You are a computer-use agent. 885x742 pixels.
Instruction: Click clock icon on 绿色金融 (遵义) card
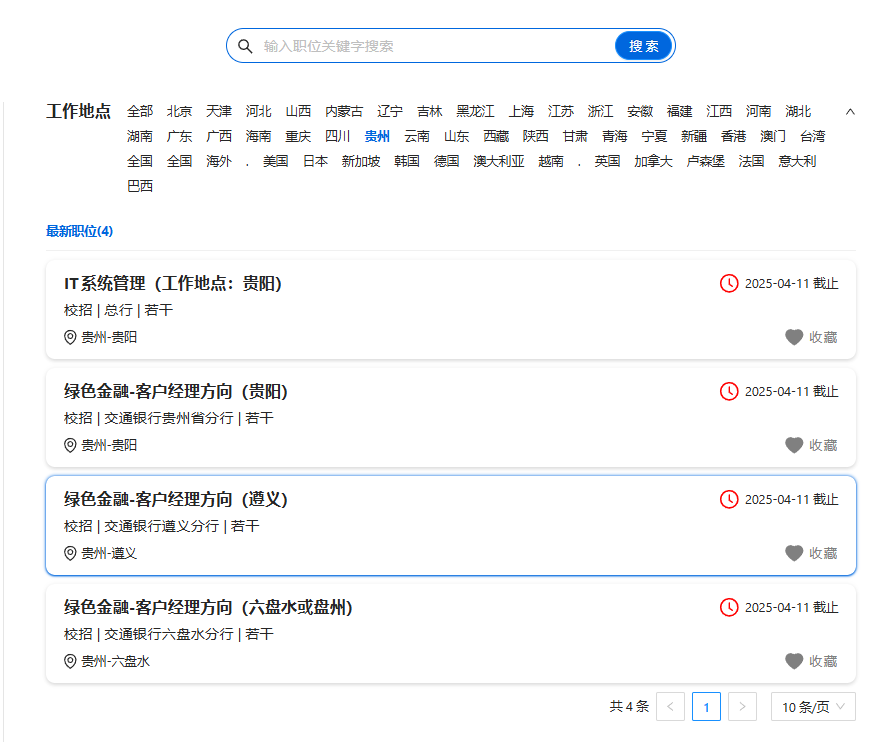tap(729, 499)
